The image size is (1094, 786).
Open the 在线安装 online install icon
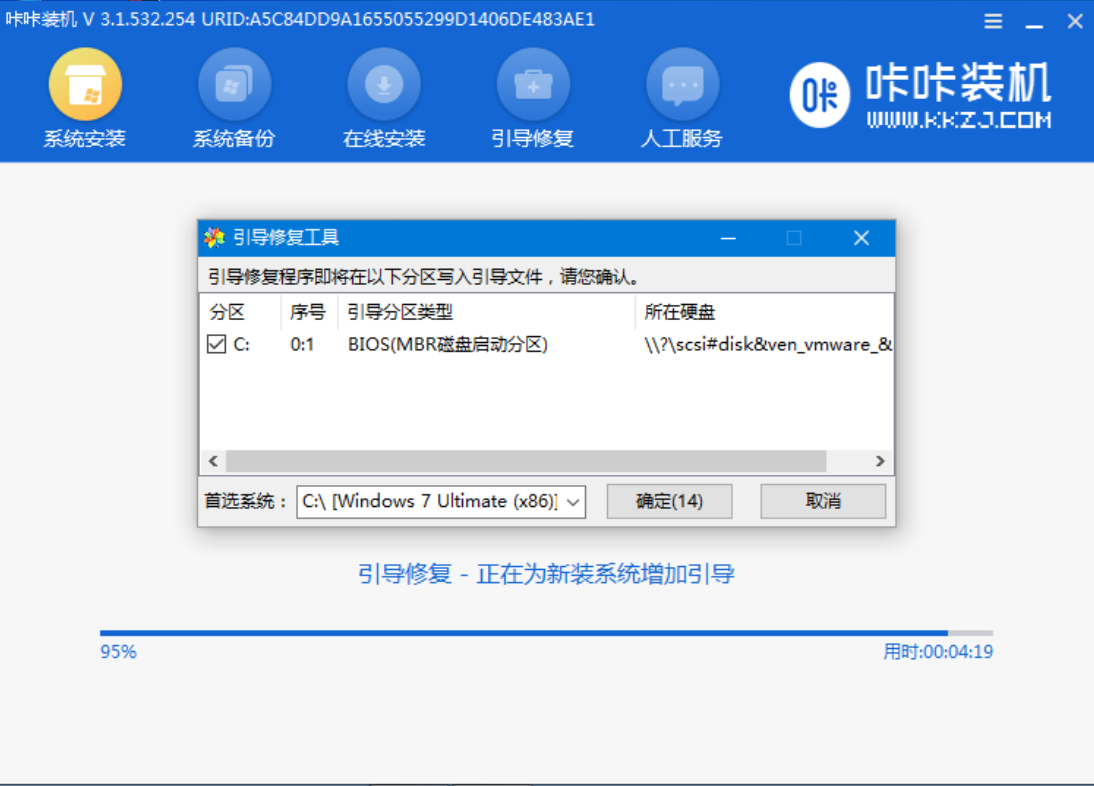[384, 84]
